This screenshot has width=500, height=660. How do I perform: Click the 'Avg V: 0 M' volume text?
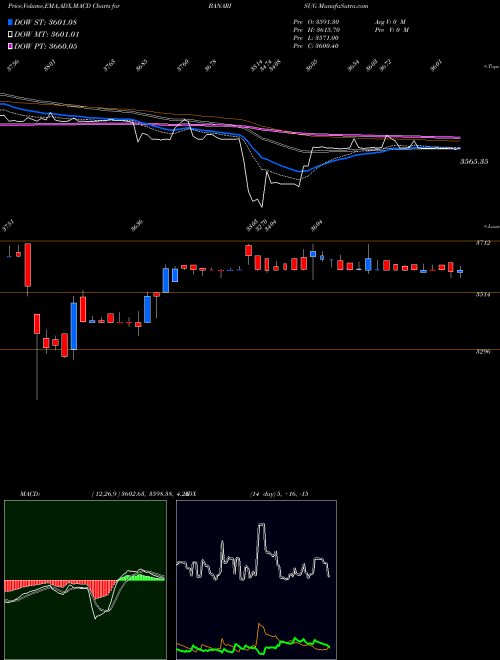390,22
